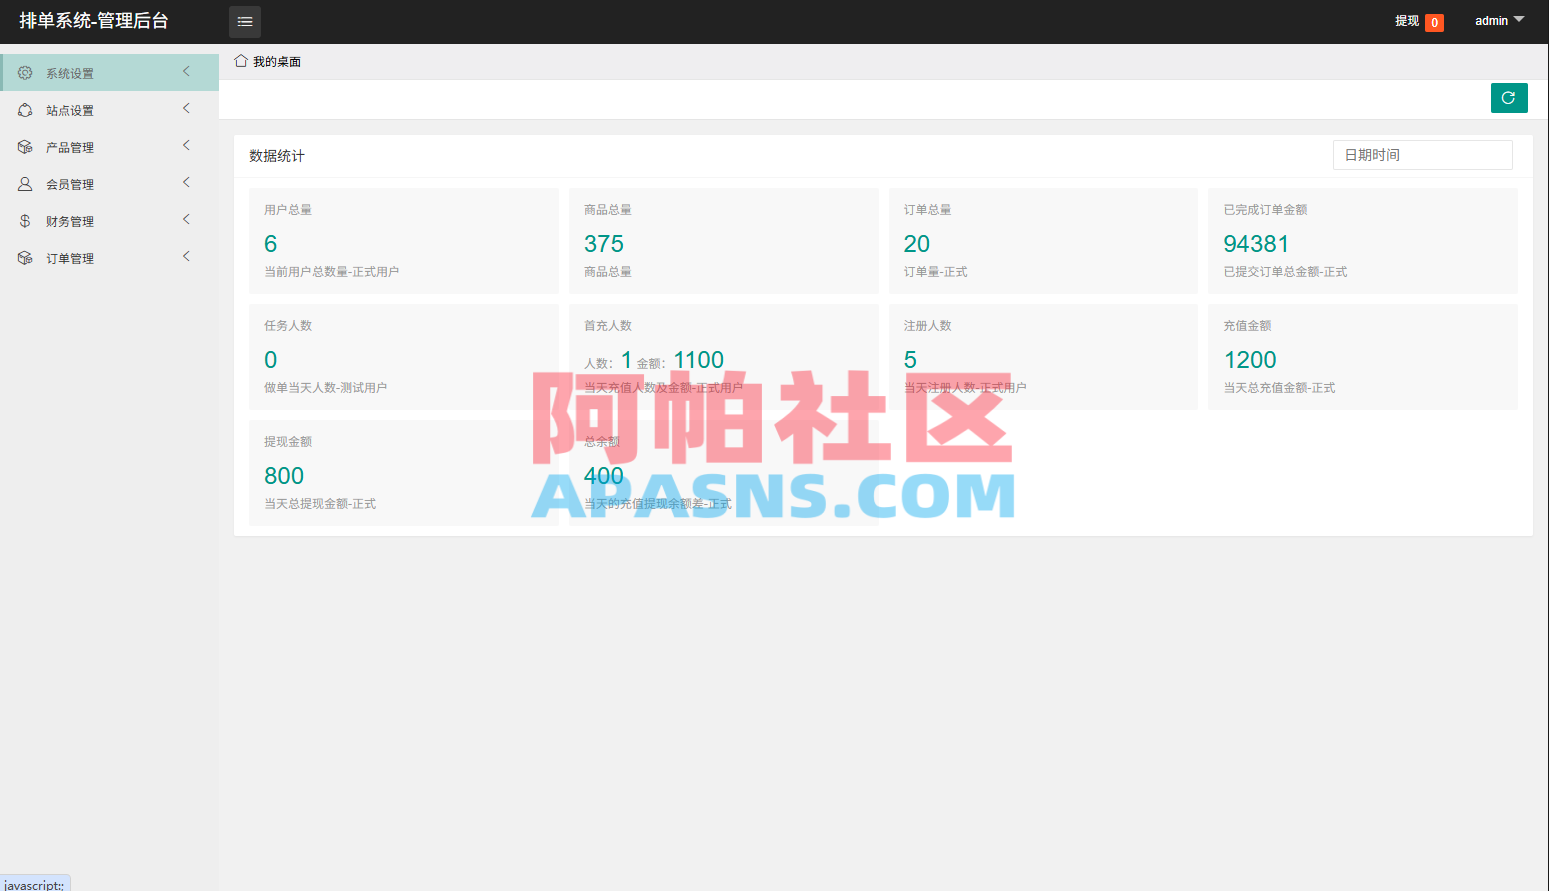This screenshot has width=1549, height=891.
Task: Click the 提现金额 value 800
Action: click(284, 476)
